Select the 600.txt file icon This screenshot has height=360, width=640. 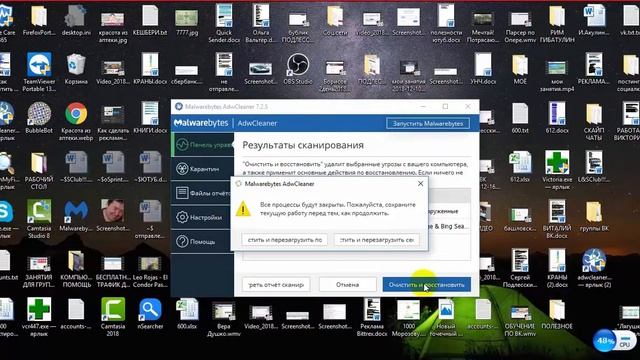tap(520, 118)
